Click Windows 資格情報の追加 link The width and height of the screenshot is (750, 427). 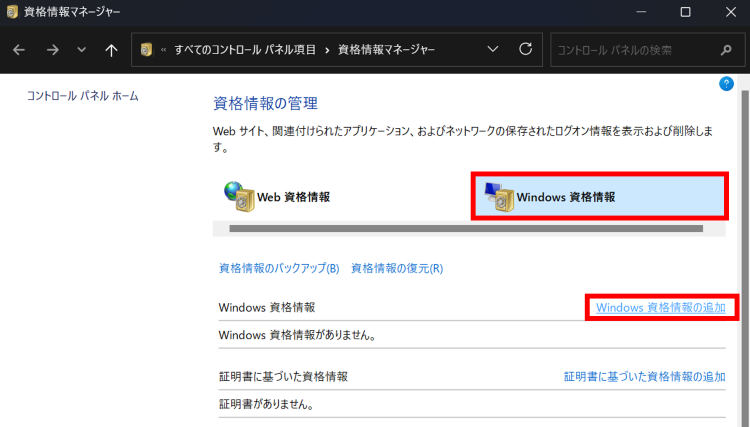(661, 307)
